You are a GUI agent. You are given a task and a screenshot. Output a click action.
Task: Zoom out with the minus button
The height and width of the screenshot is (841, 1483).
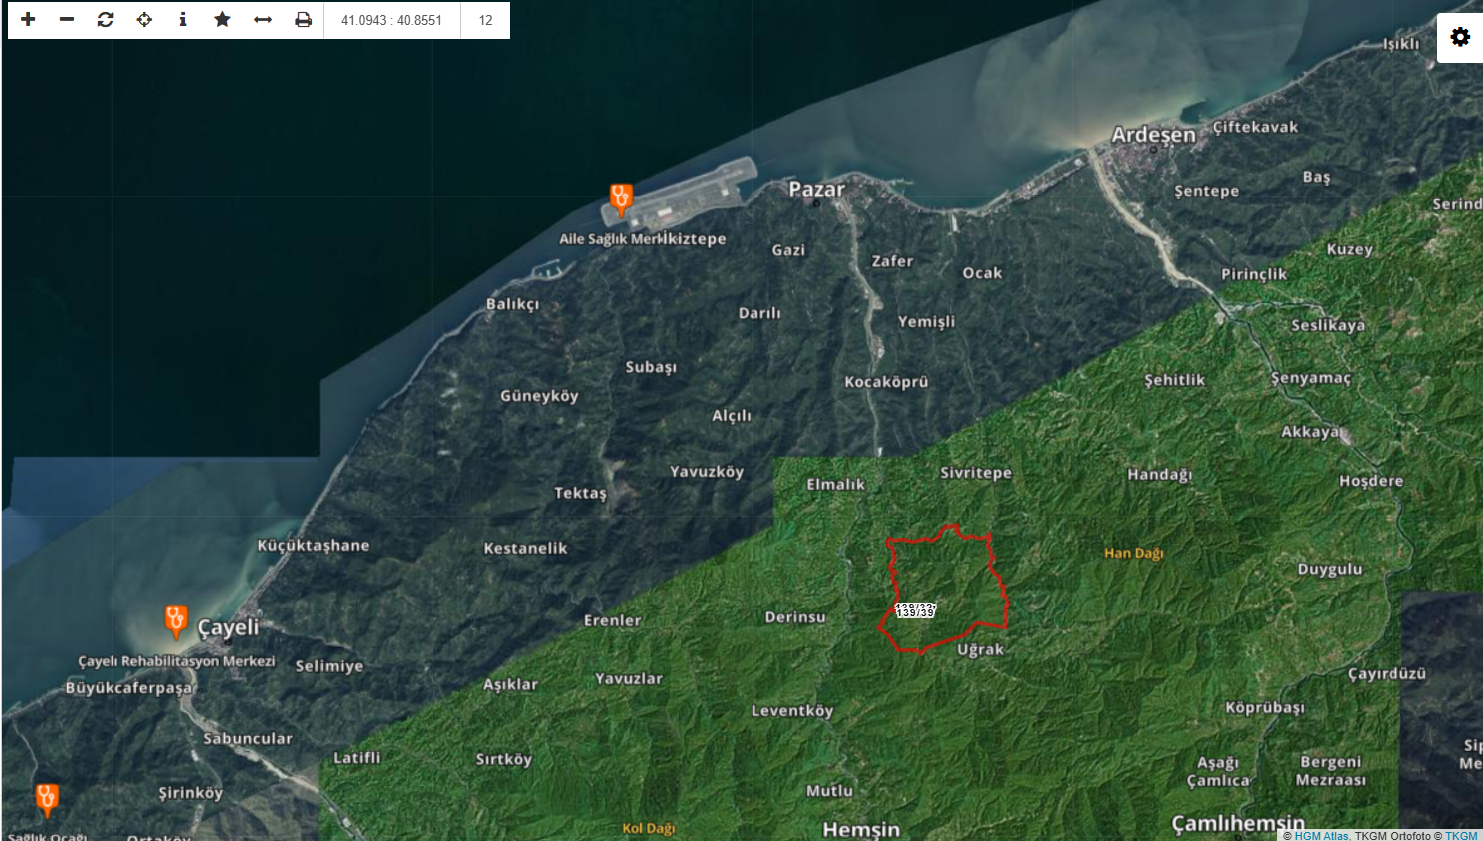point(67,20)
